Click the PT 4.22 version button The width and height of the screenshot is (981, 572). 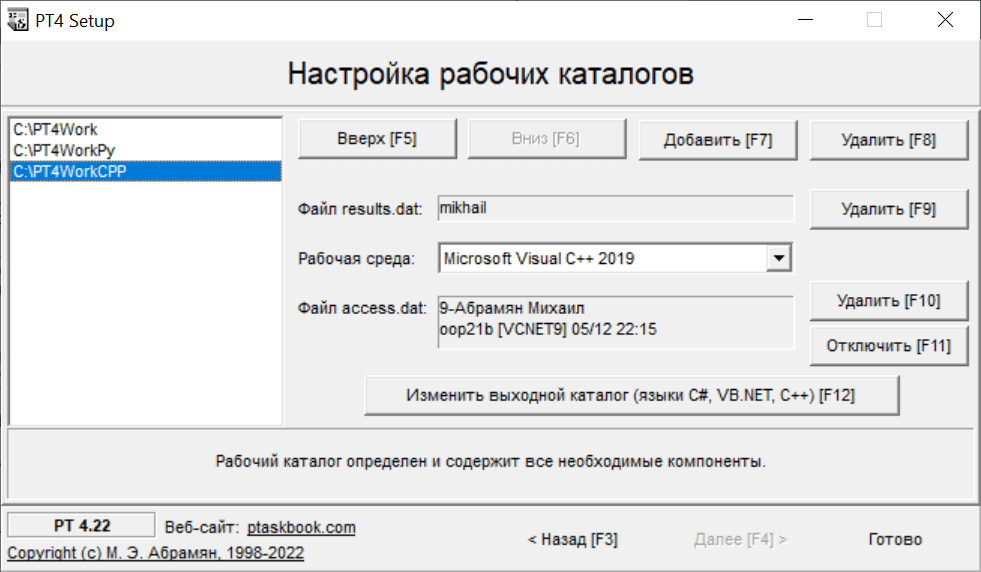click(81, 526)
